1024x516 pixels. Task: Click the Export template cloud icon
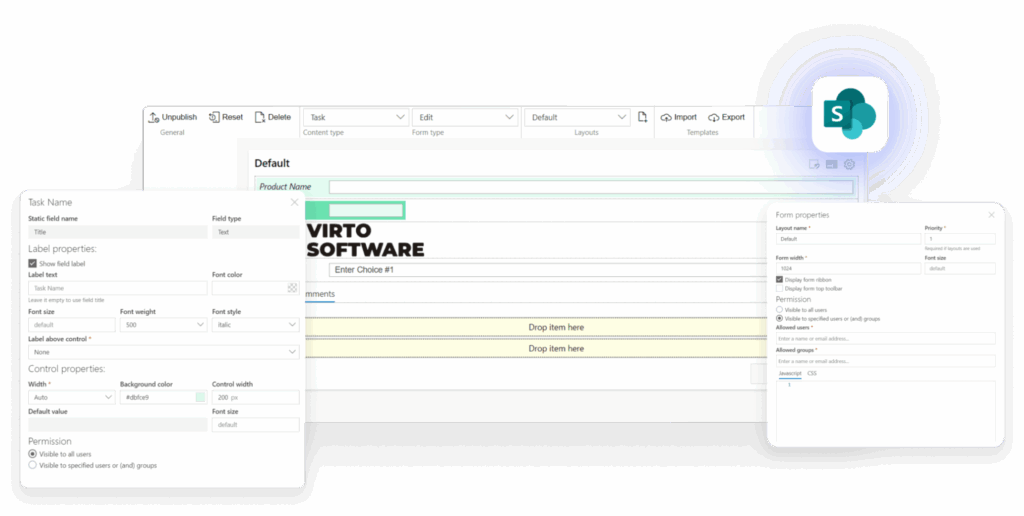(x=714, y=117)
